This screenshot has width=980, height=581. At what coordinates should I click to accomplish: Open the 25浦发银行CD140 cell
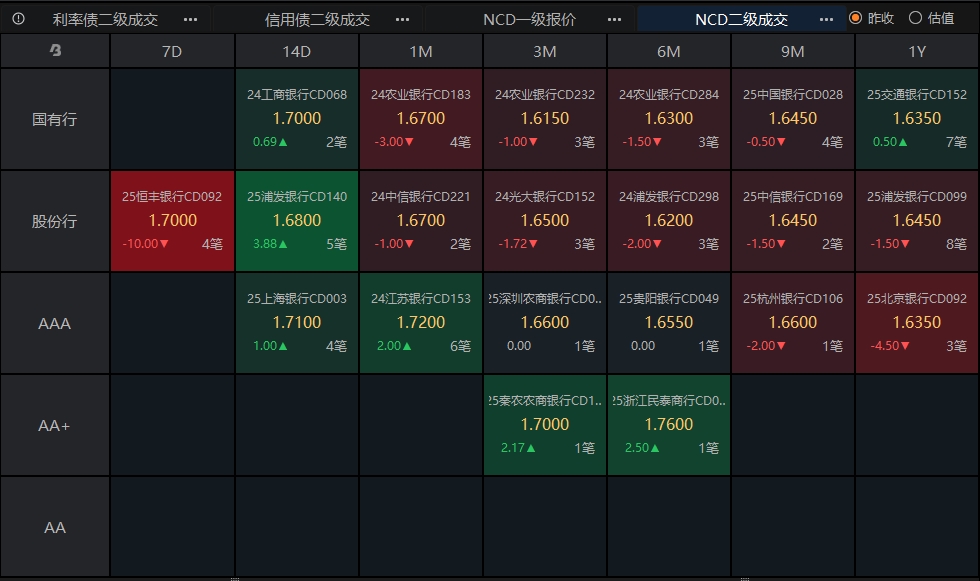296,221
